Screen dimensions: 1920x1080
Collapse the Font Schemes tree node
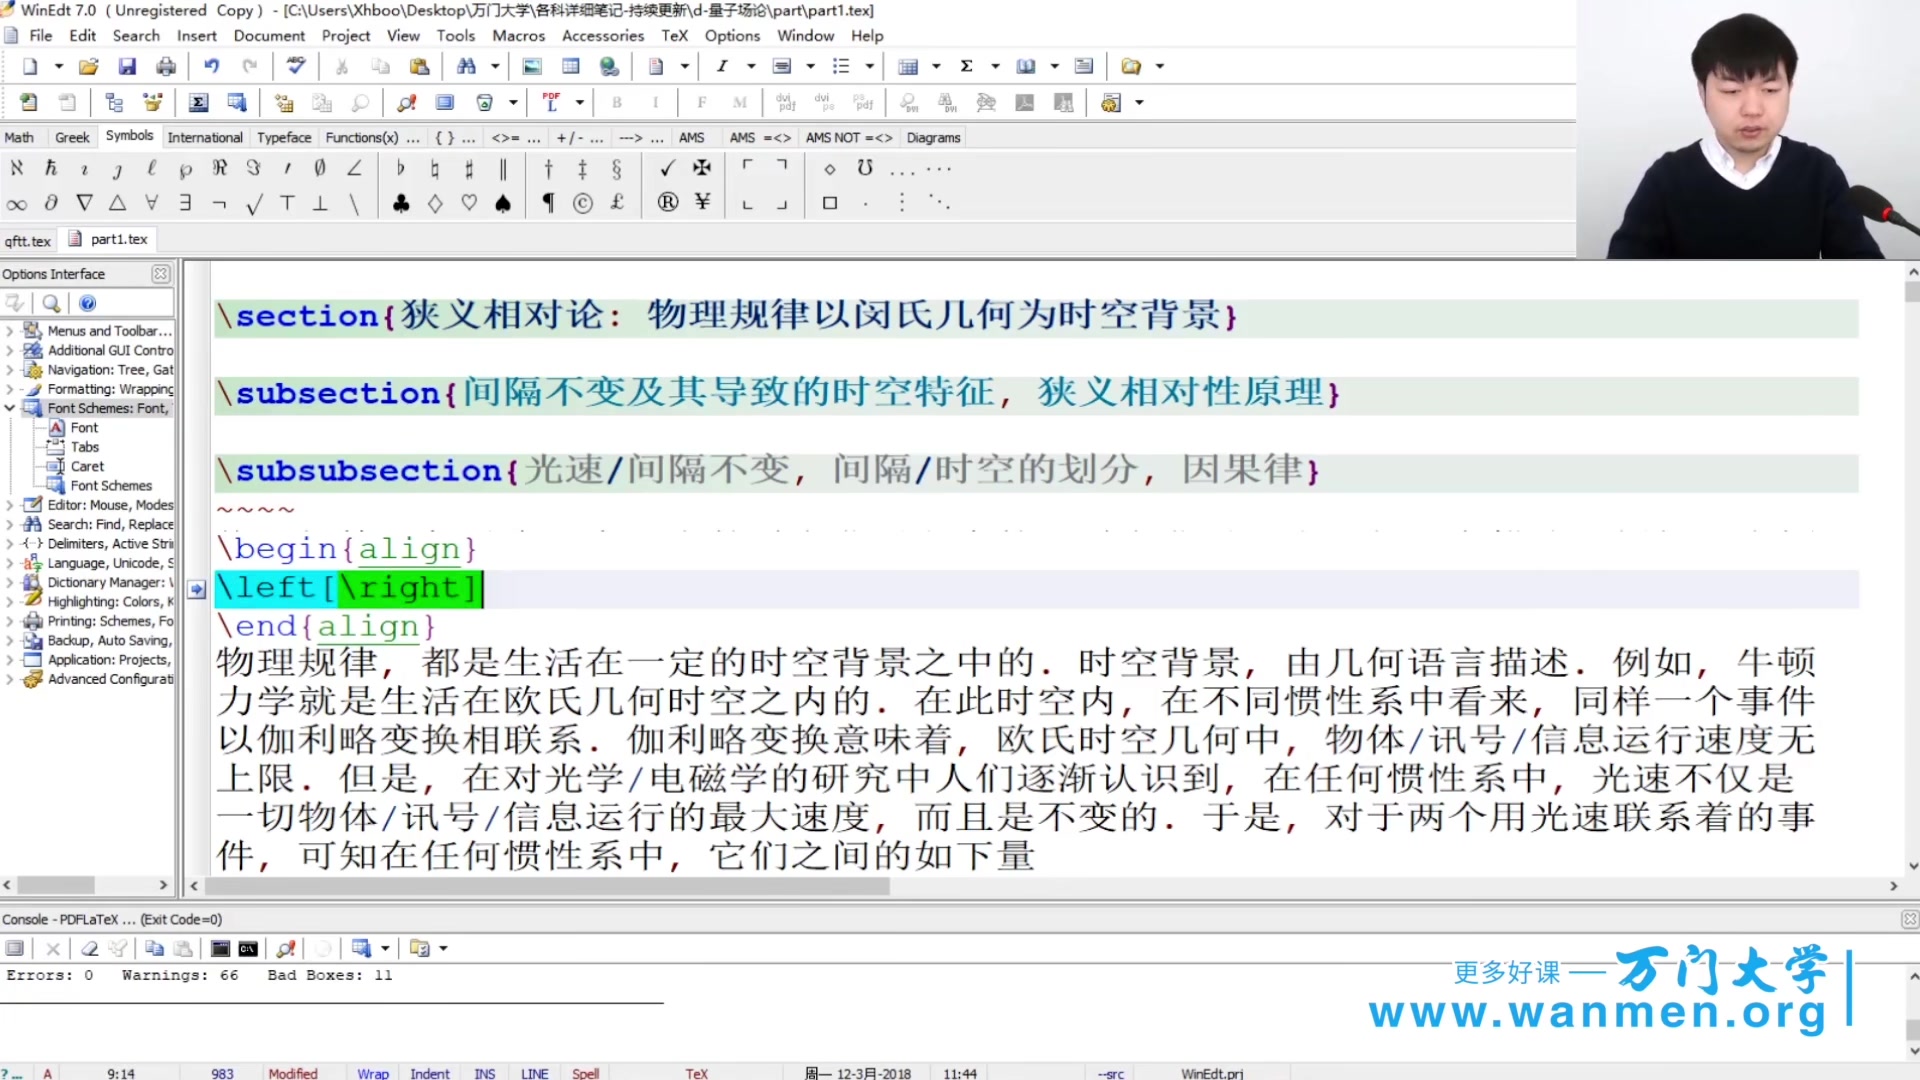10,408
